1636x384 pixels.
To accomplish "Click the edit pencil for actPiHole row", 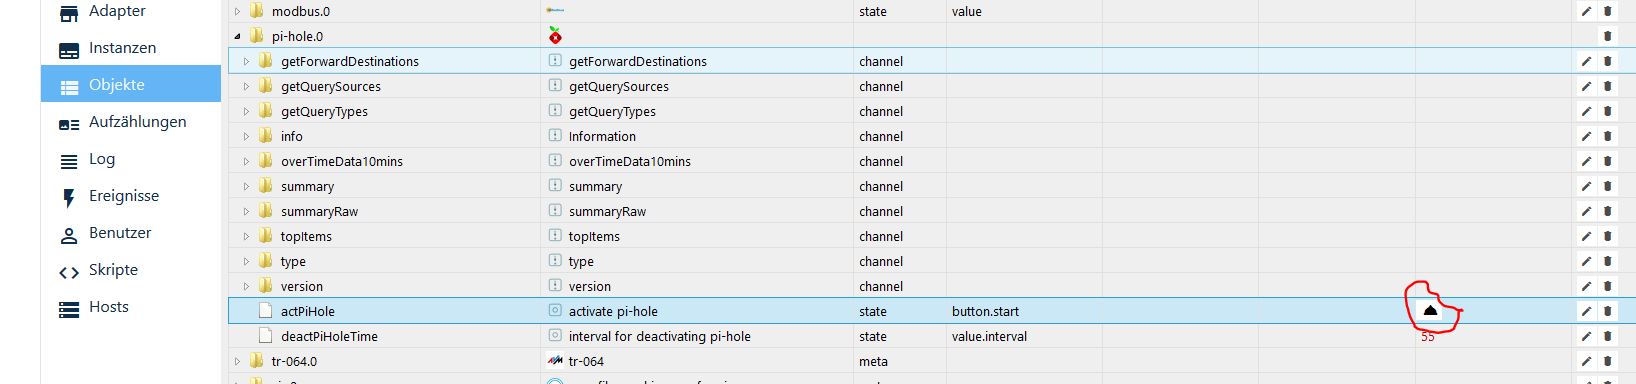I will pyautogui.click(x=1586, y=311).
